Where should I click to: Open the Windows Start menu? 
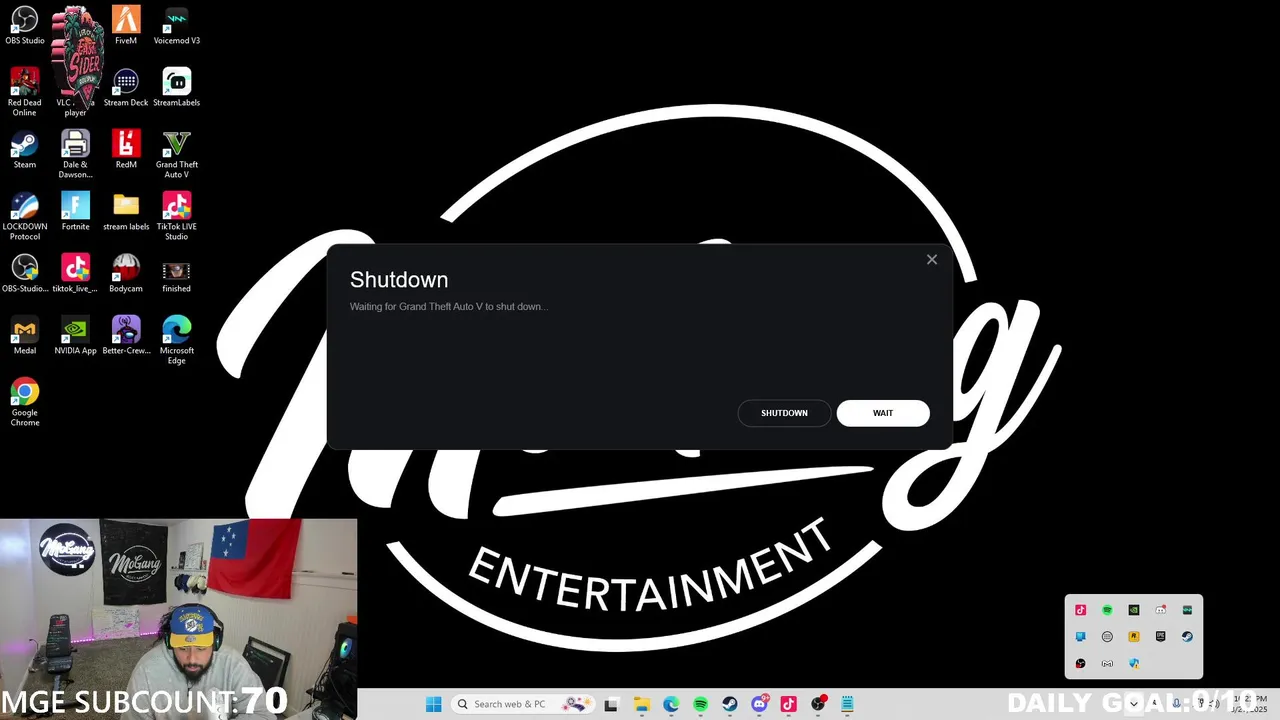(433, 704)
